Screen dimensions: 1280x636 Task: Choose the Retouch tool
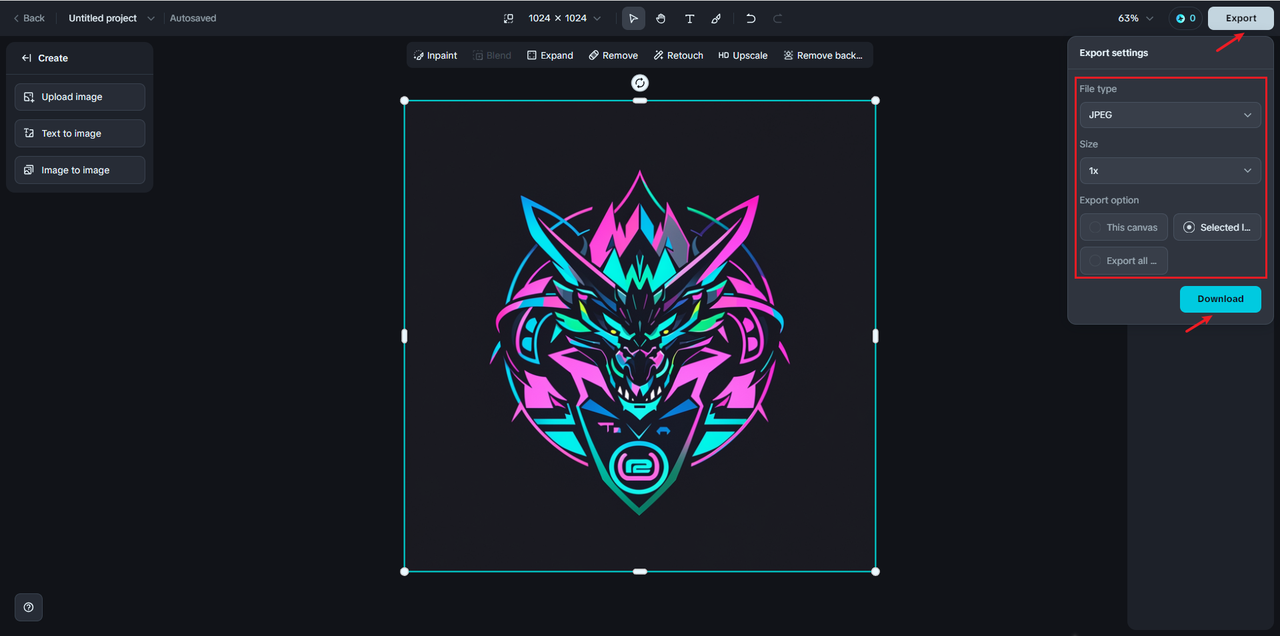(x=678, y=55)
